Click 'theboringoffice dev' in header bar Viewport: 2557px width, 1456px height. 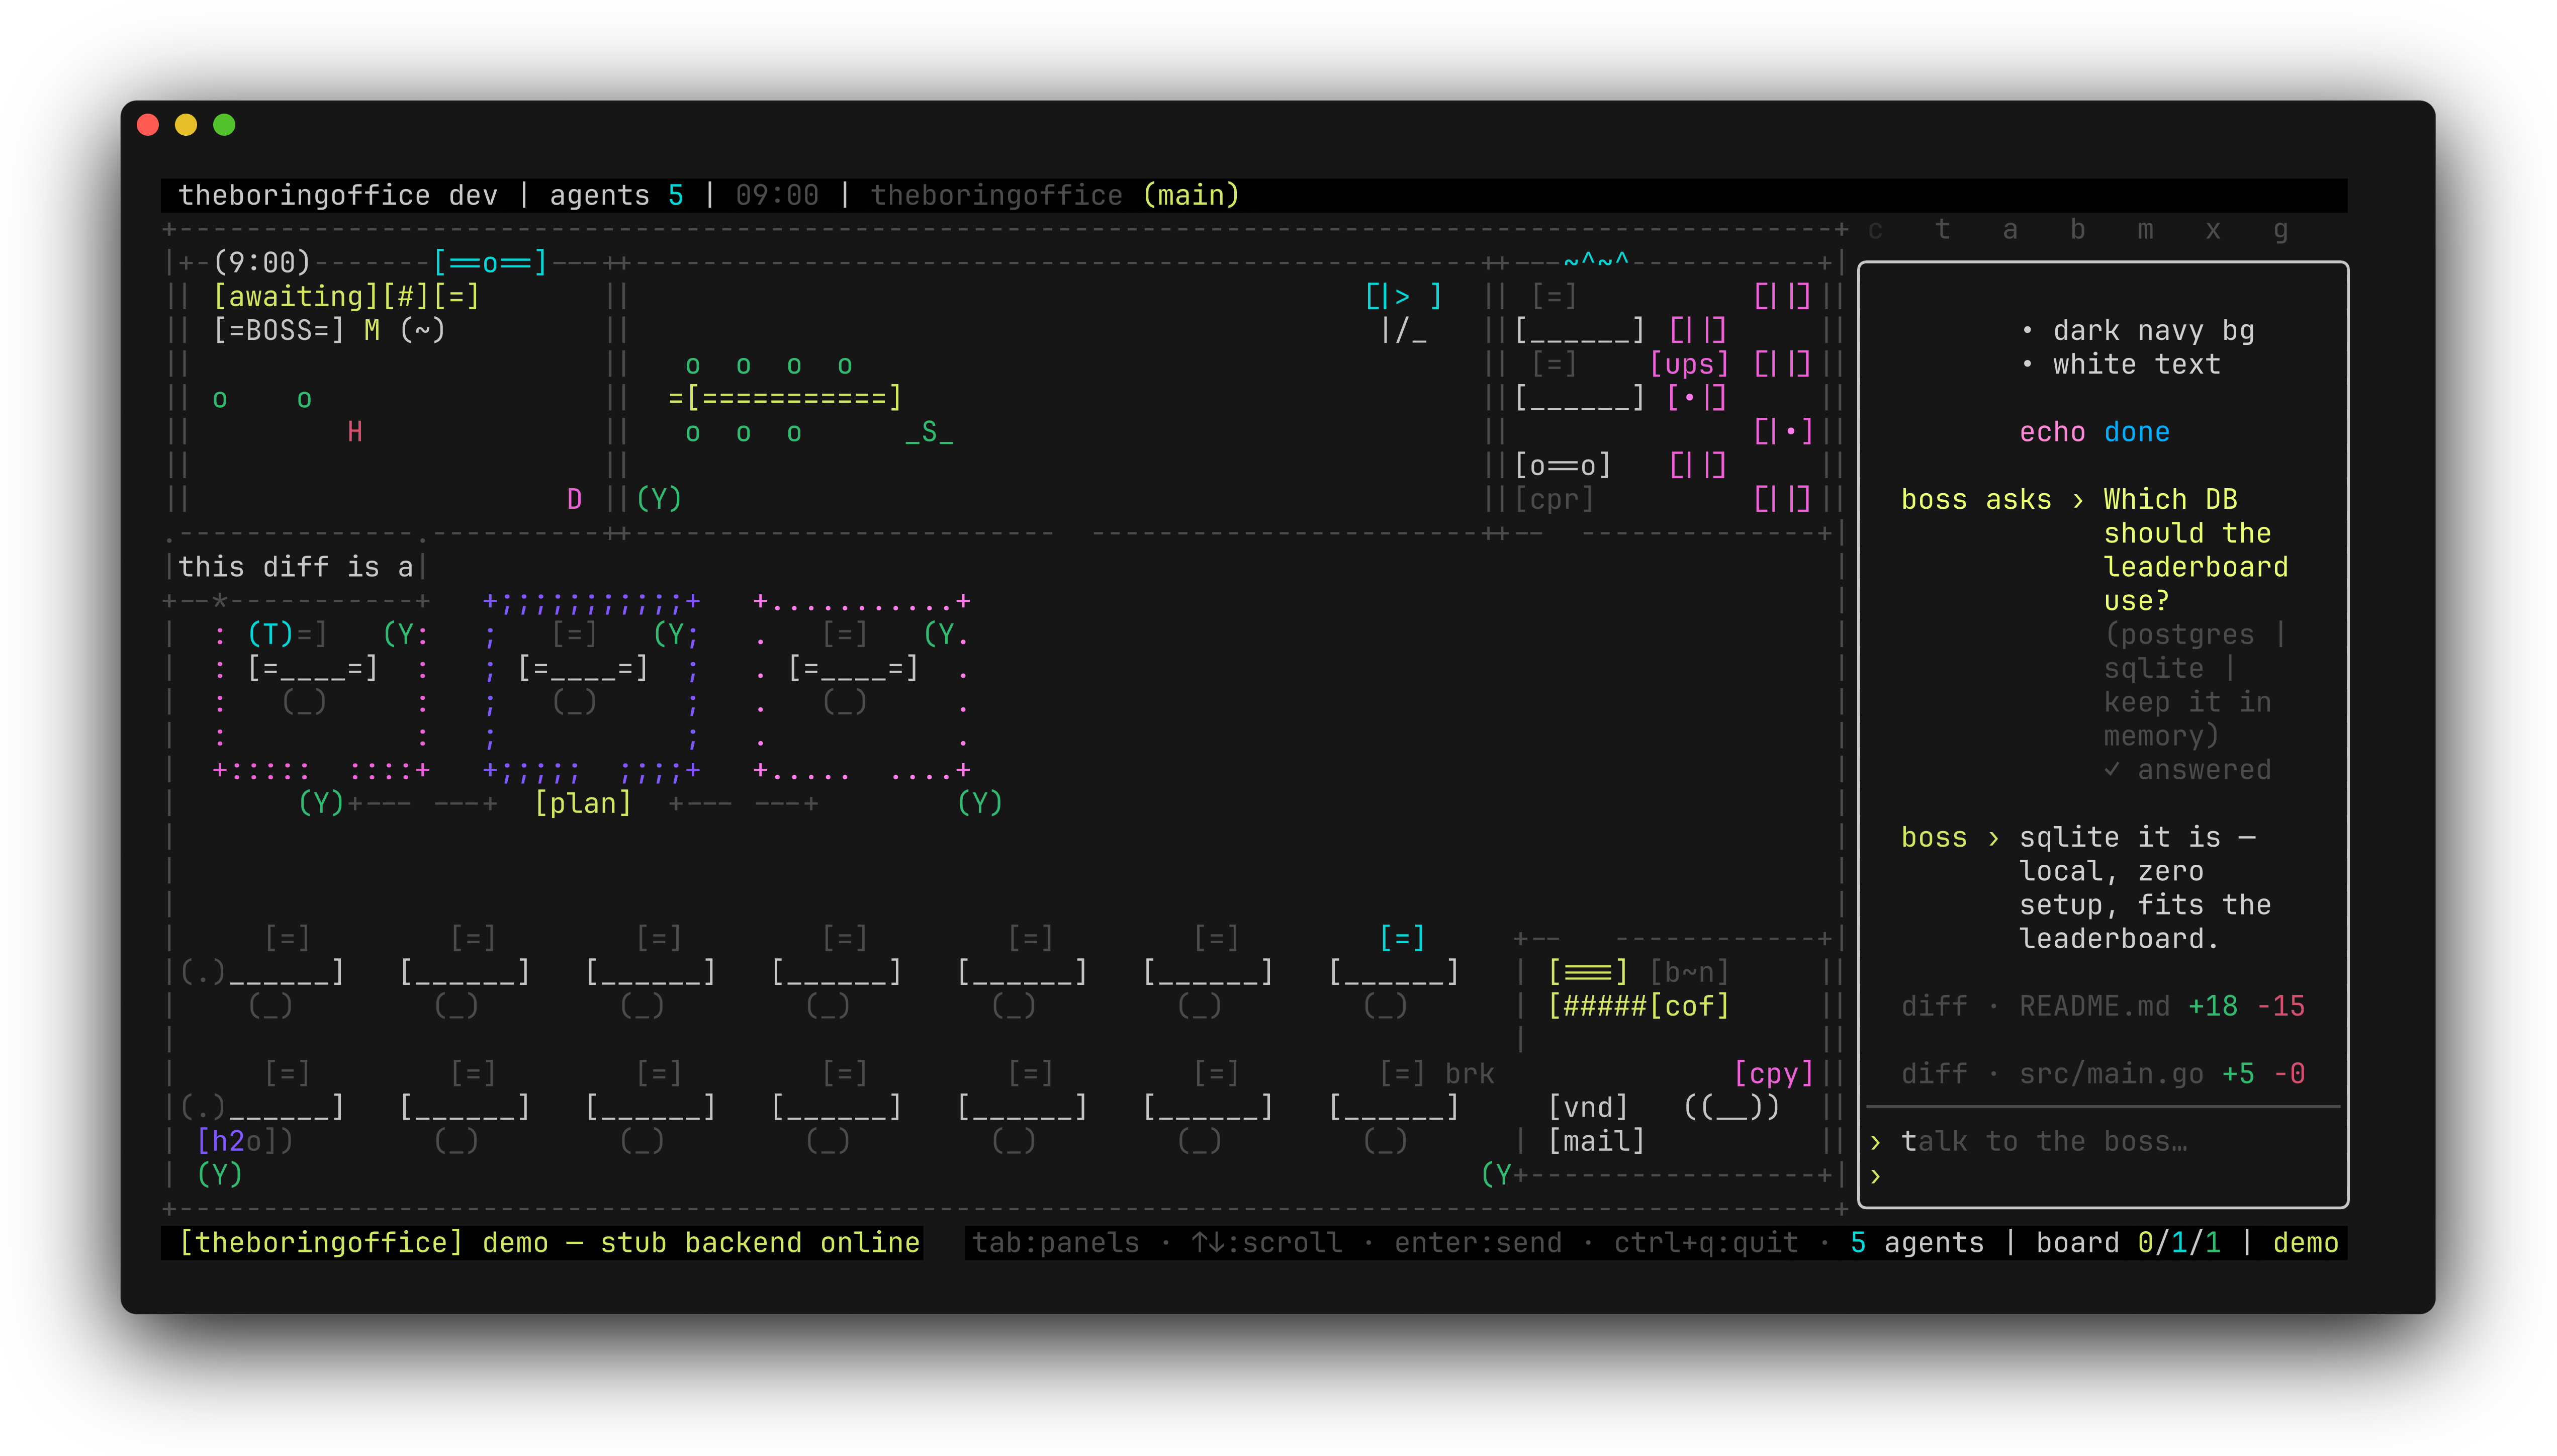click(x=338, y=195)
